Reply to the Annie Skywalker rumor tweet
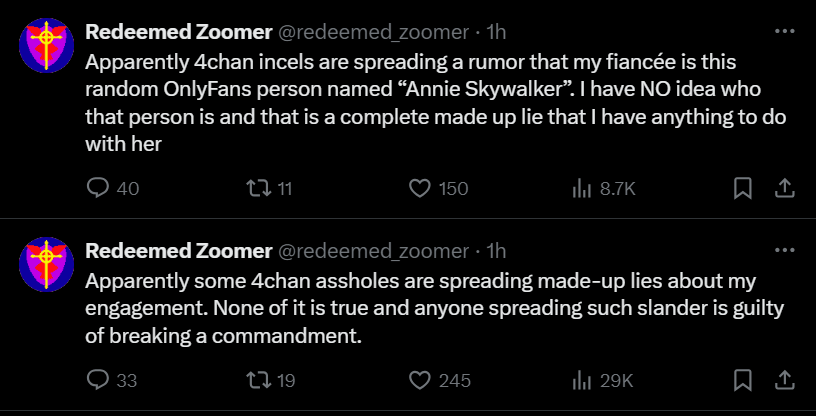 click(x=98, y=188)
